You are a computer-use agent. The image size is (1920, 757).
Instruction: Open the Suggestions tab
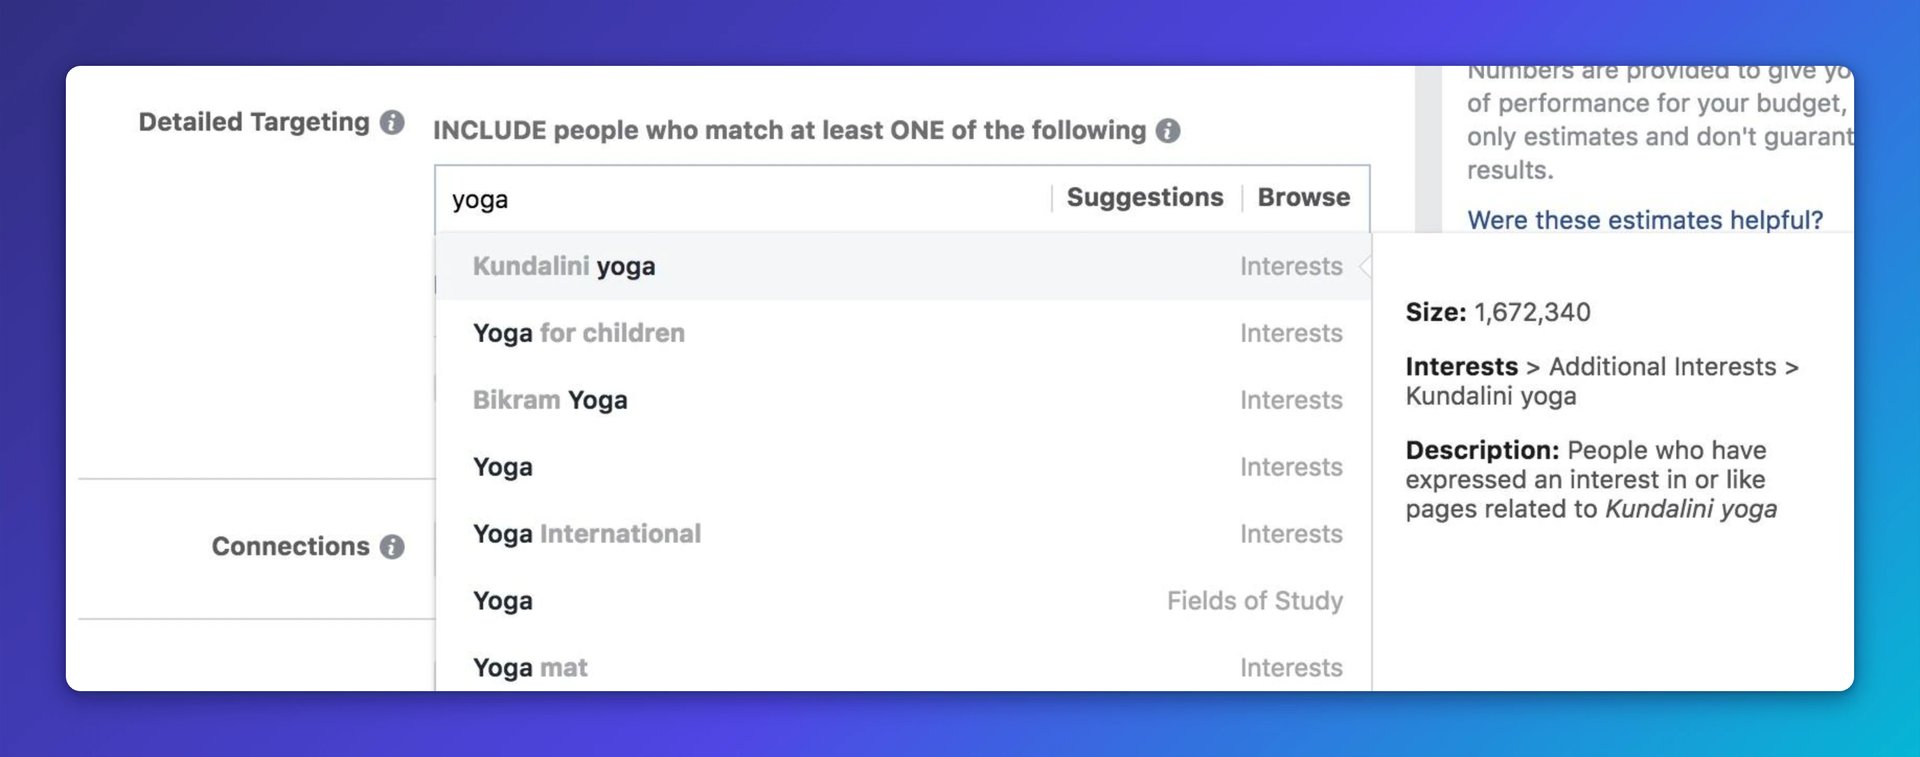coord(1145,198)
